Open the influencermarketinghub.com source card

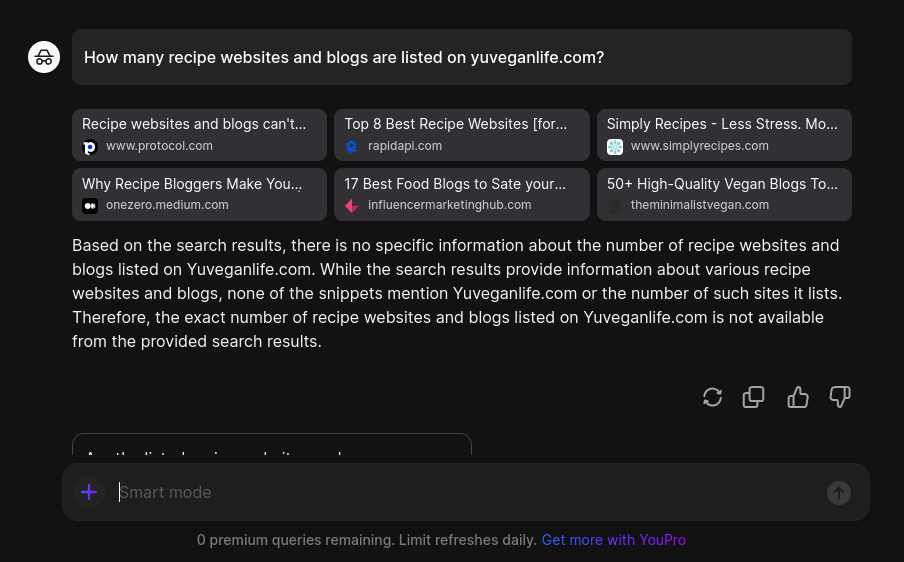point(462,194)
